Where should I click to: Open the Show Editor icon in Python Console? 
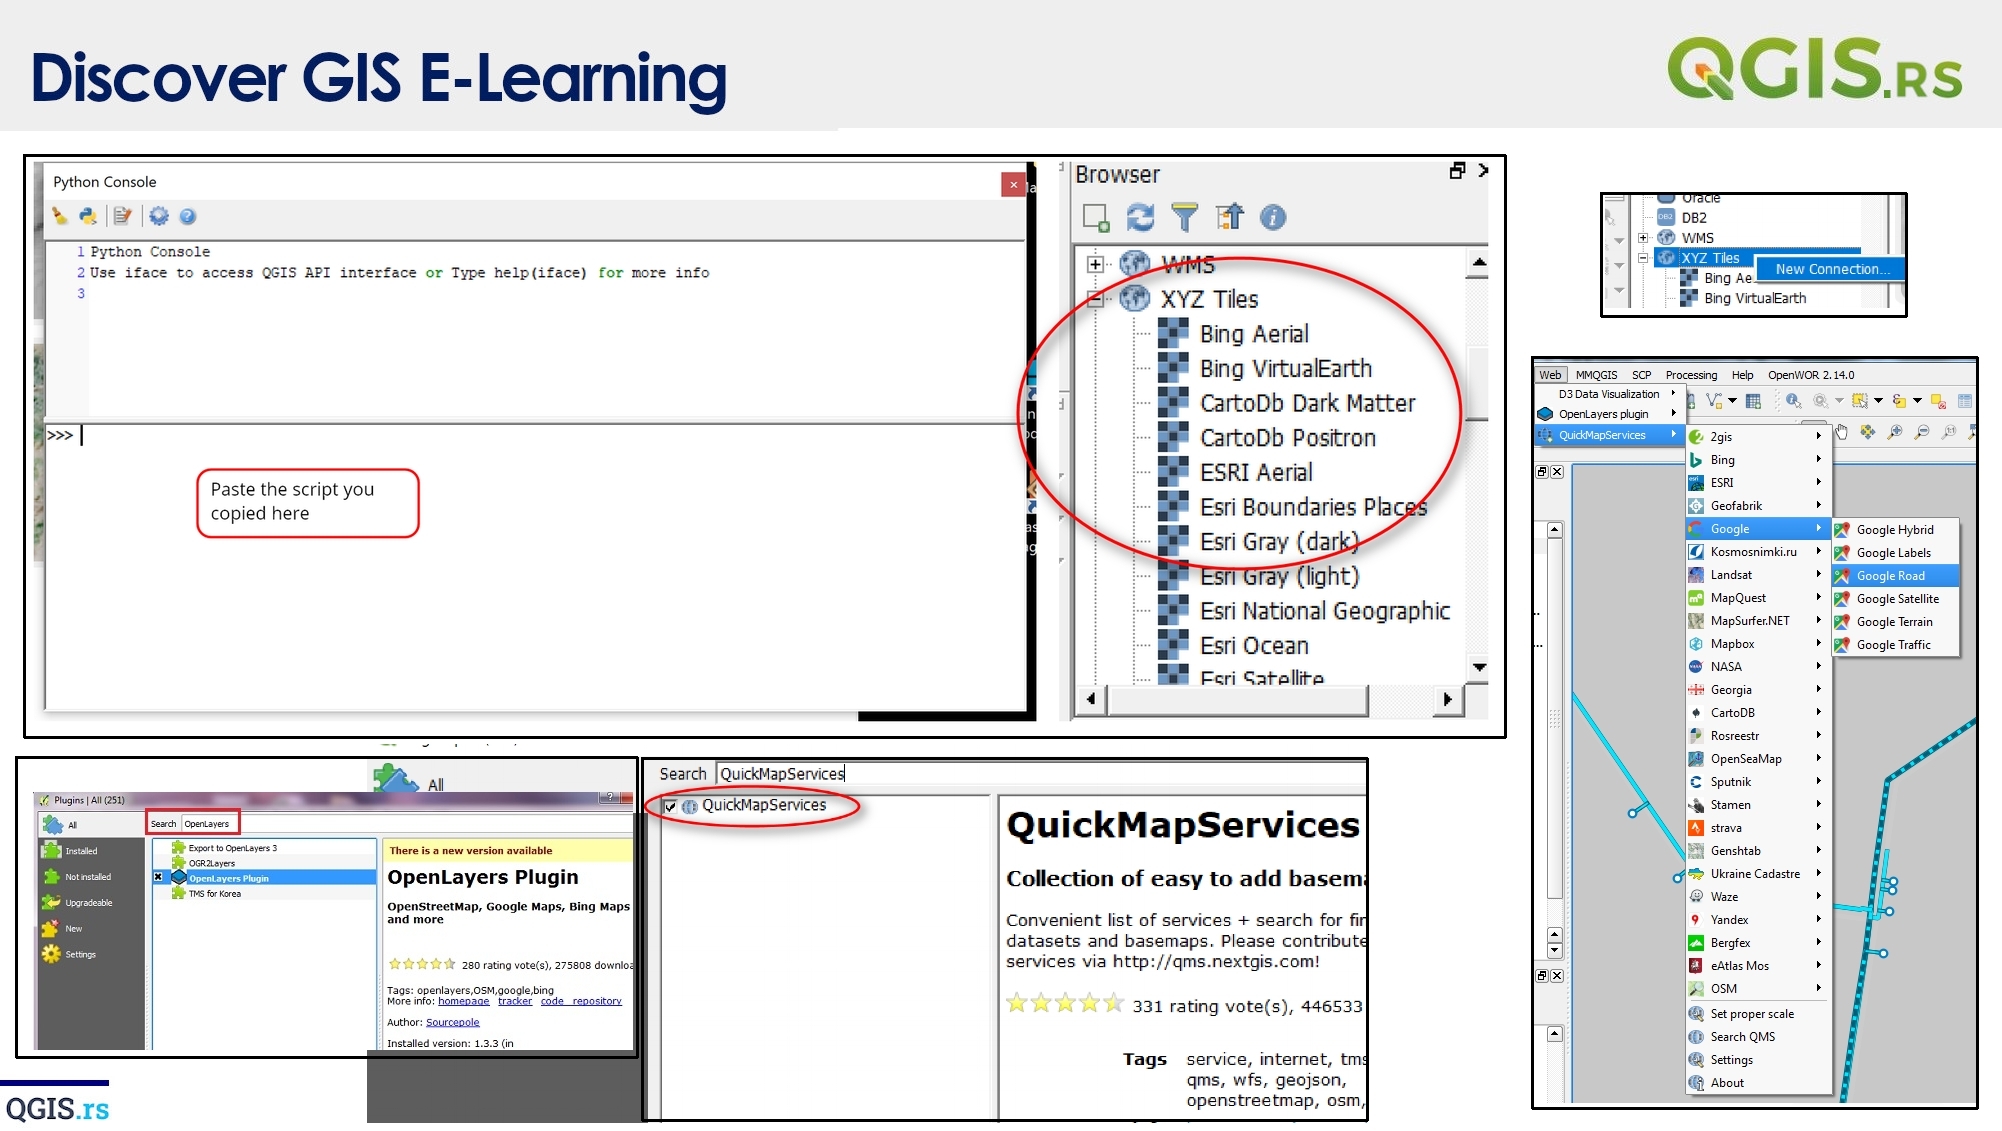point(123,216)
